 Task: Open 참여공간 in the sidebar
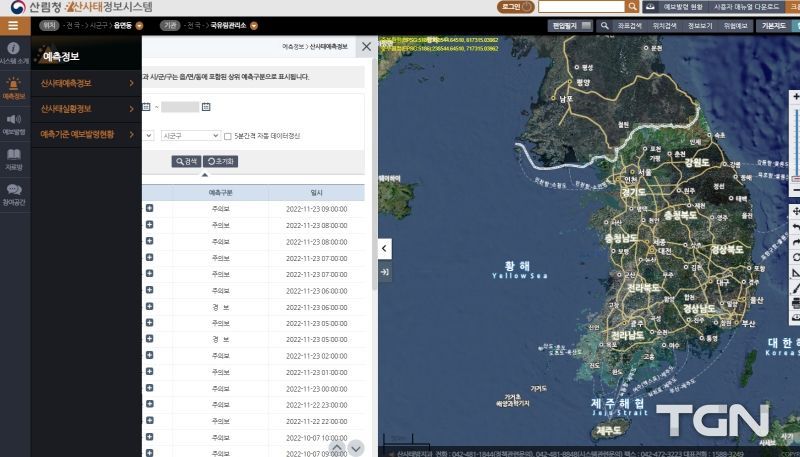click(x=14, y=194)
